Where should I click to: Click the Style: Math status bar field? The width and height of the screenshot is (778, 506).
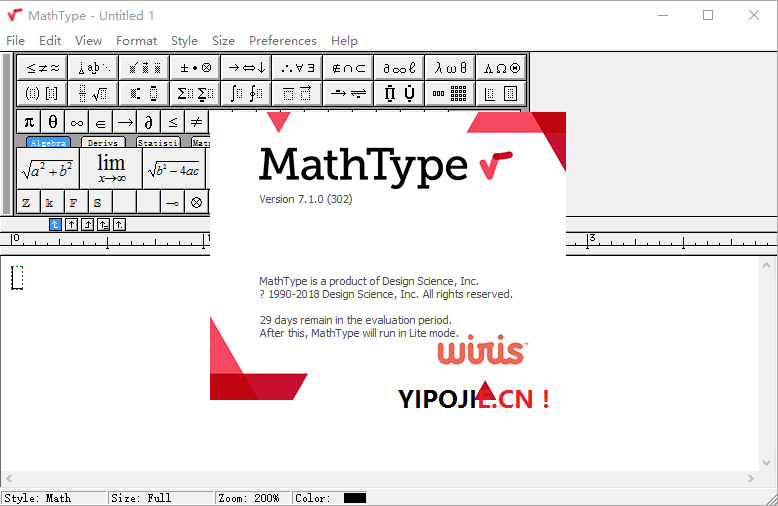tap(54, 498)
